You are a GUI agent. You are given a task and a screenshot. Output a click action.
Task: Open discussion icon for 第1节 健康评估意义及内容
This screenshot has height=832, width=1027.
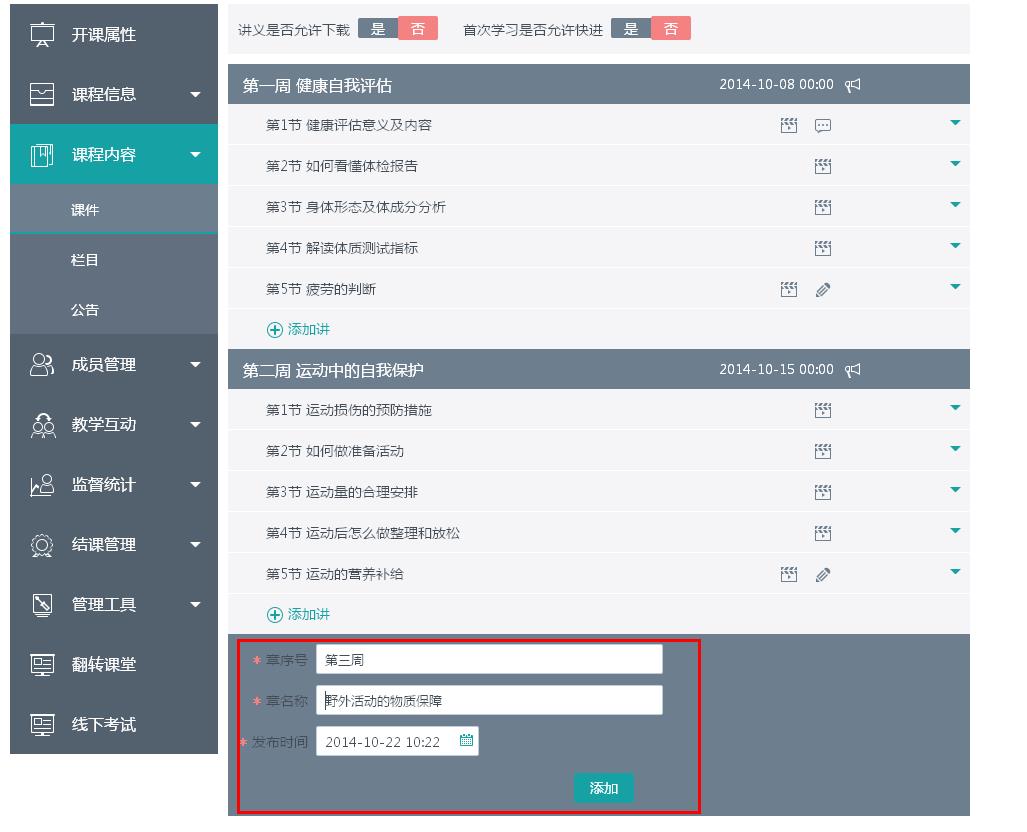click(x=823, y=126)
